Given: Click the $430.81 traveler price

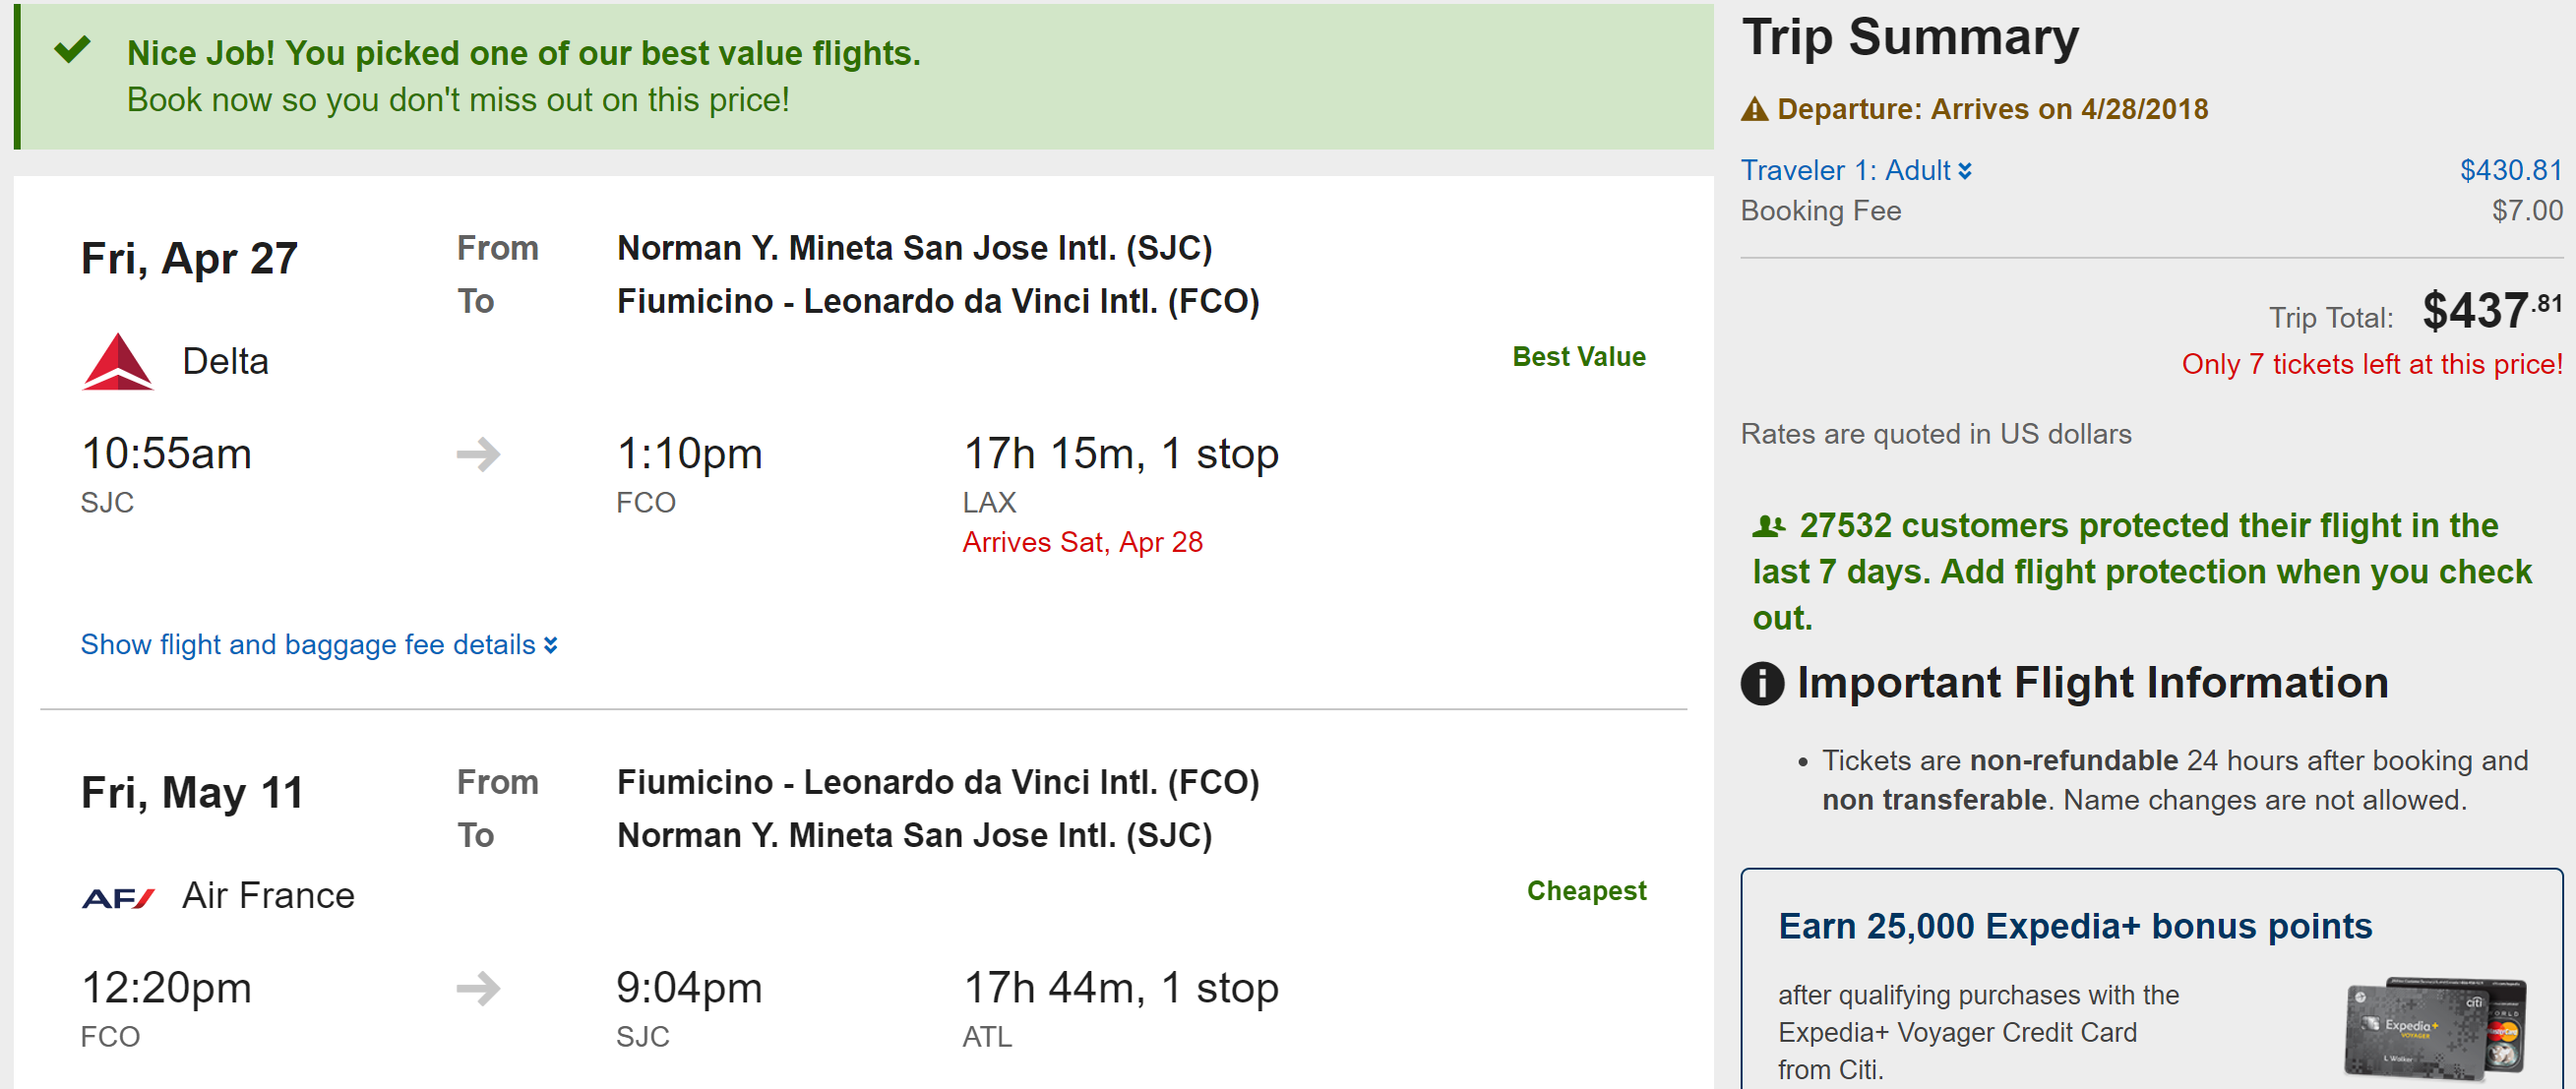Looking at the screenshot, I should tap(2510, 170).
